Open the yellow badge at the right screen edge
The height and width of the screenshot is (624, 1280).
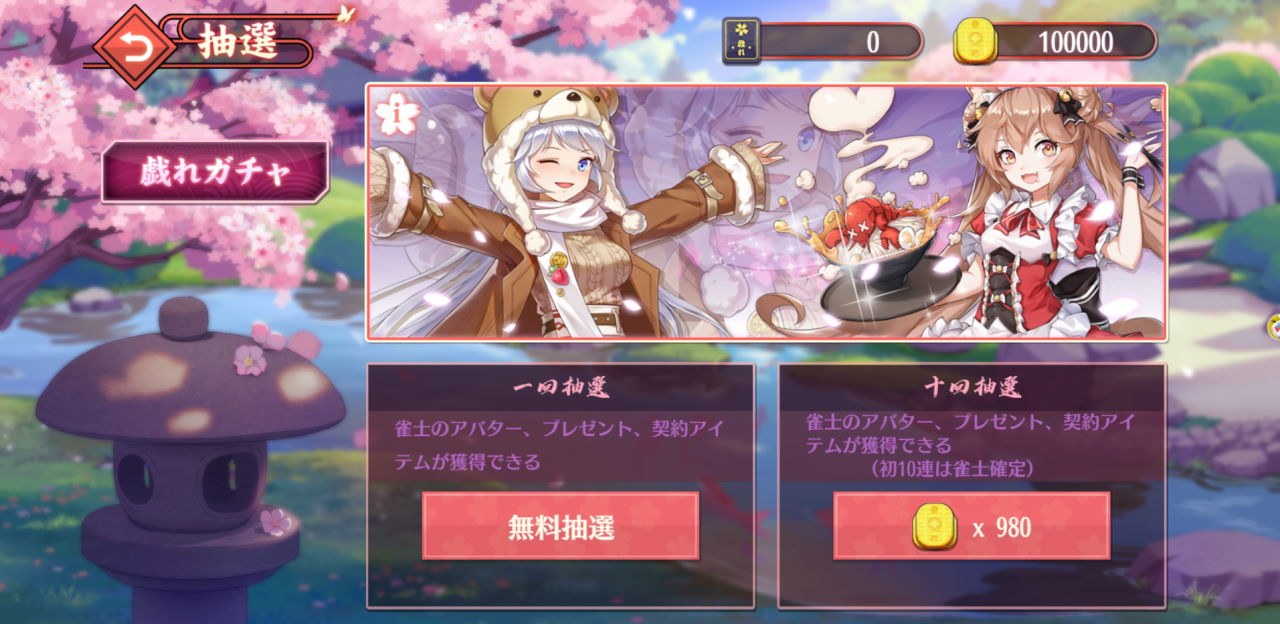pyautogui.click(x=1274, y=326)
